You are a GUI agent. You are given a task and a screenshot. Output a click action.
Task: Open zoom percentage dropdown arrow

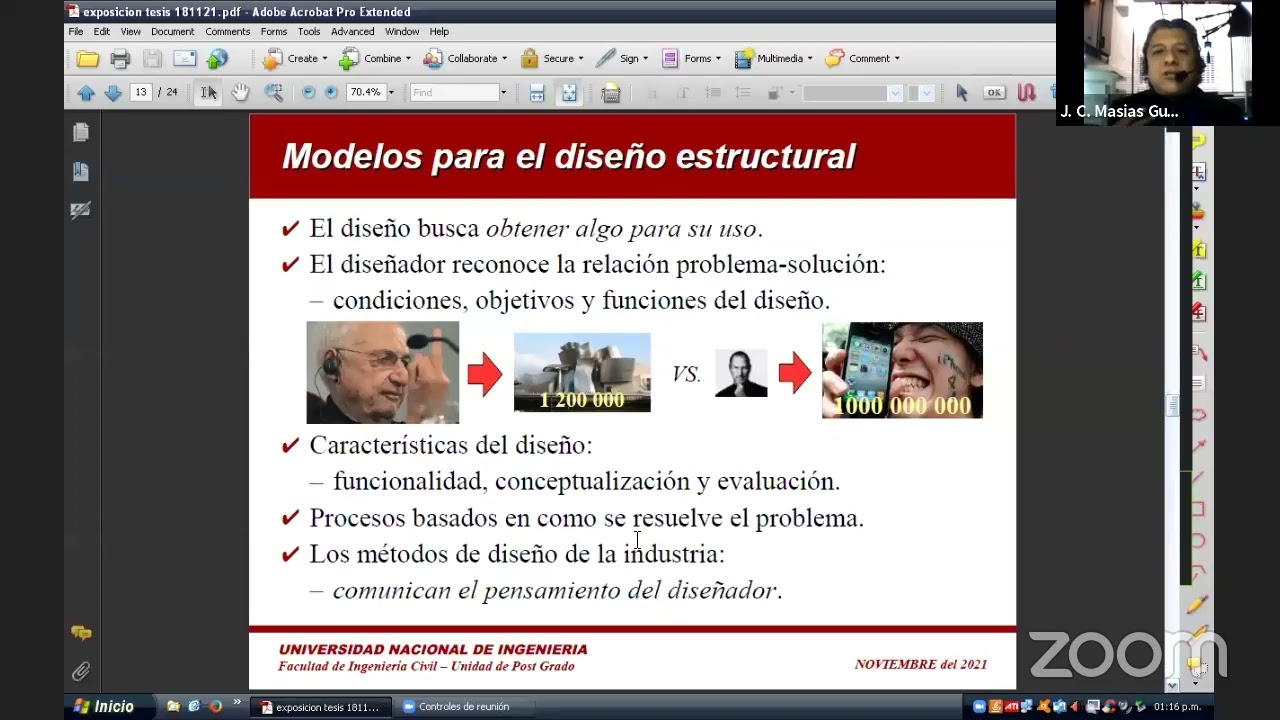click(x=390, y=93)
